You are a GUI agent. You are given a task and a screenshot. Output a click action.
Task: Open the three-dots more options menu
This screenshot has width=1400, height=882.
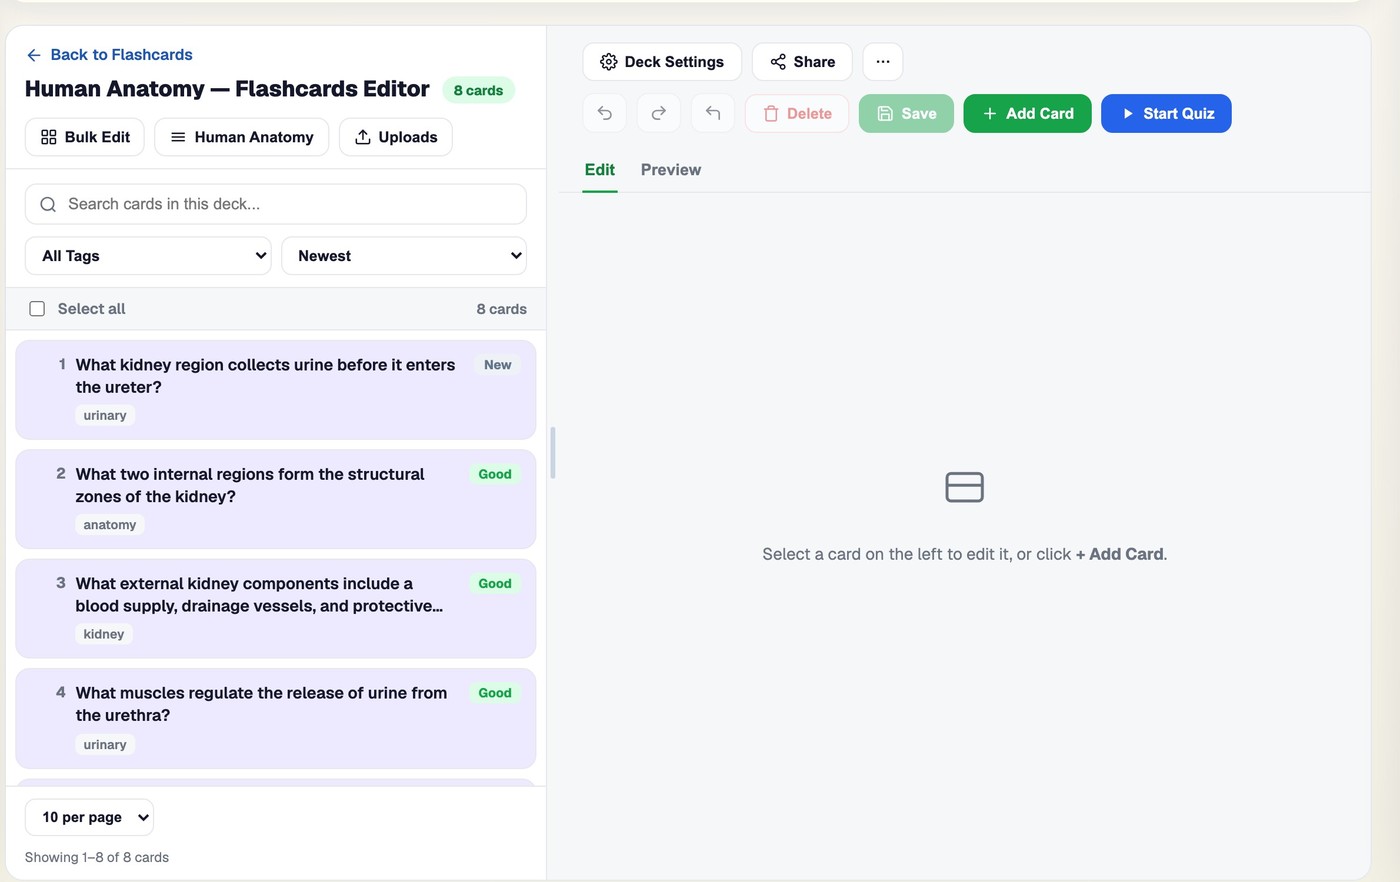click(883, 62)
